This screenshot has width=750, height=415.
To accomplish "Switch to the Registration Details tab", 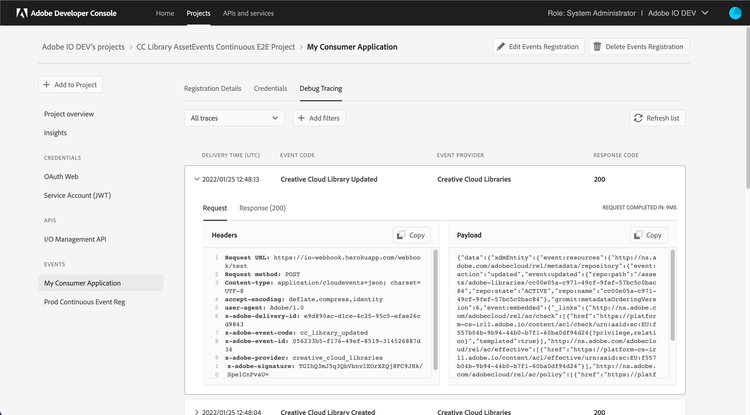I will [212, 89].
